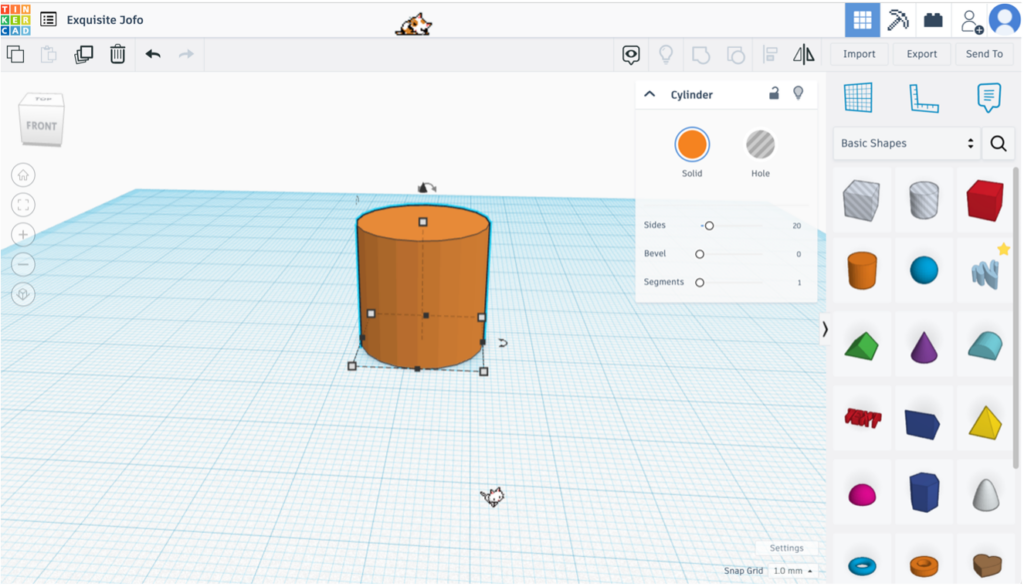Screen dimensions: 1024x587
Task: Pick the striped Cylinder hole shape
Action: 924,200
